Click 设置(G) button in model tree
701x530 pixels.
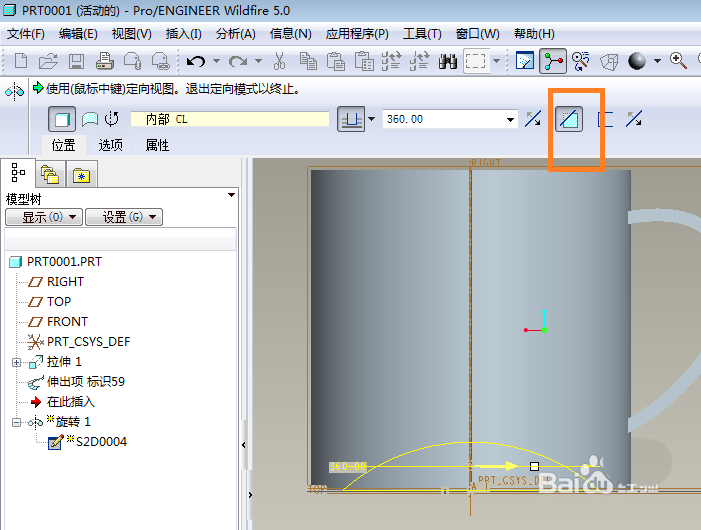point(124,217)
